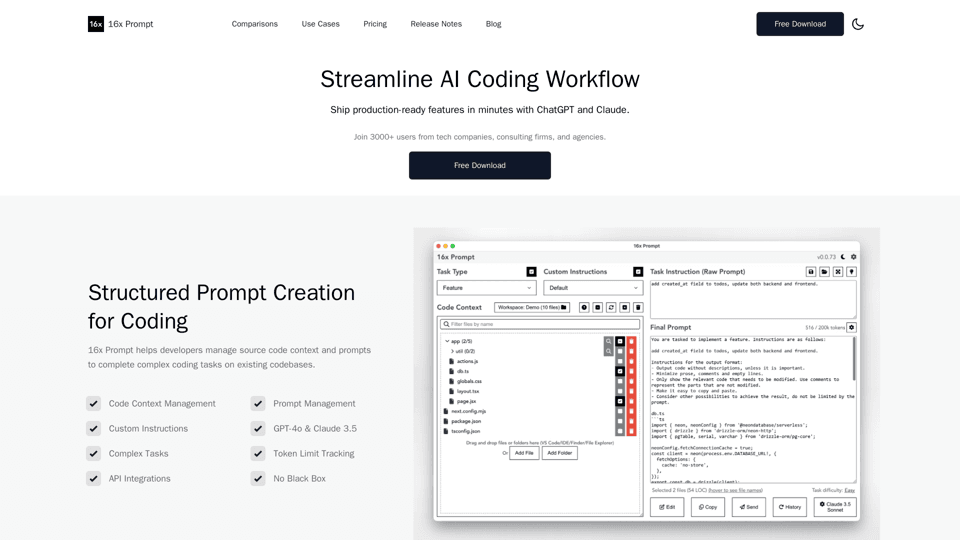The width and height of the screenshot is (960, 540).
Task: Click the edit icon beside Custom Instructions
Action: [x=638, y=271]
